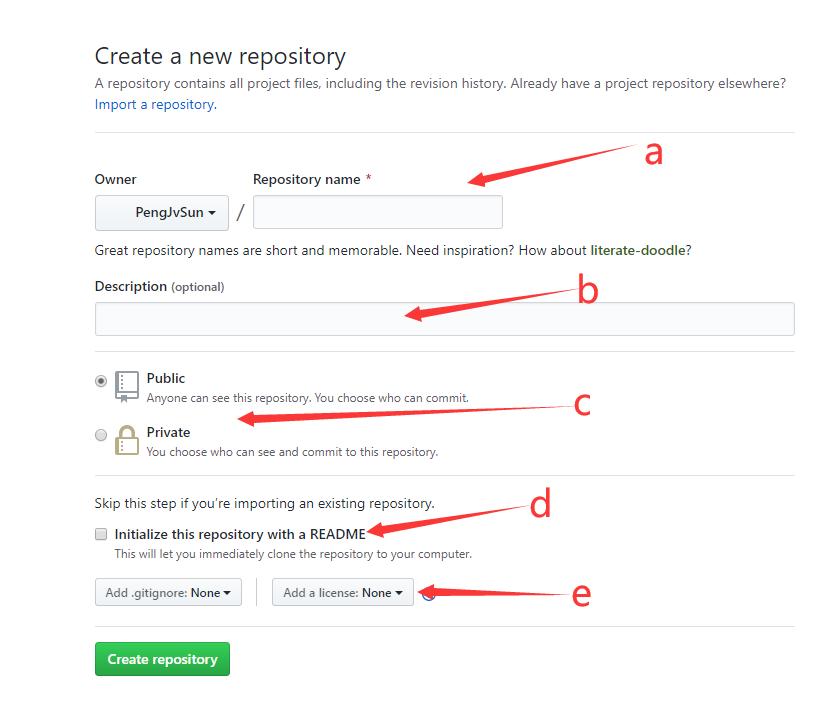This screenshot has width=830, height=712.
Task: Click the Private label to choose visibility
Action: coord(166,432)
